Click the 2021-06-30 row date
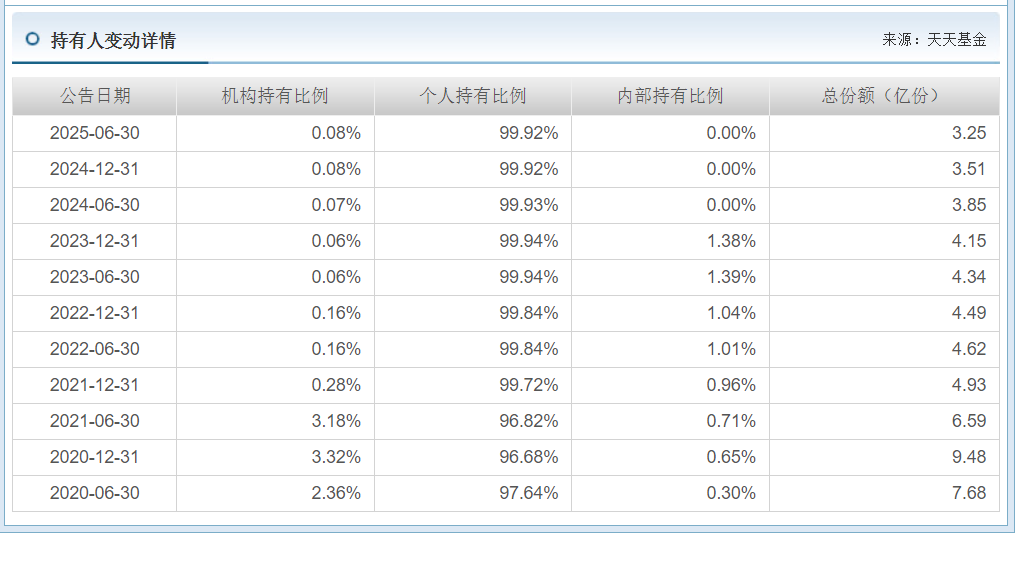1027x573 pixels. 95,421
